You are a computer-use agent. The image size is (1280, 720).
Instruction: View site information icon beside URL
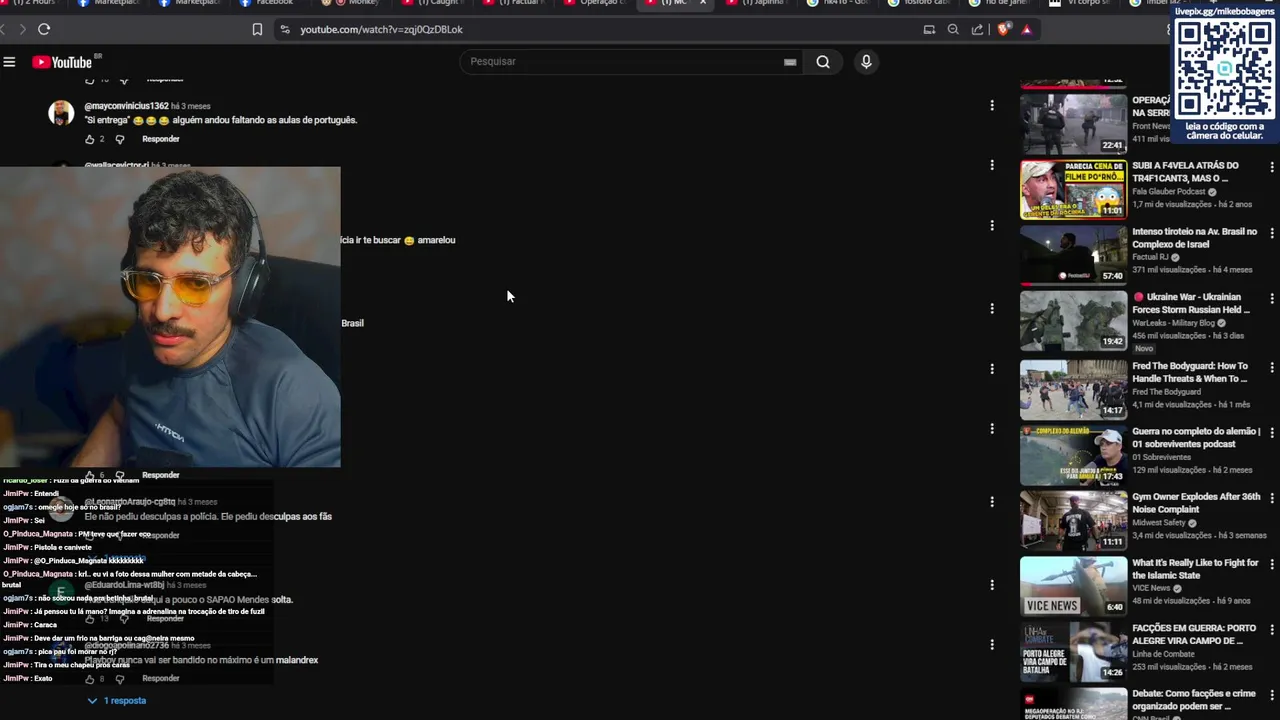(x=285, y=29)
